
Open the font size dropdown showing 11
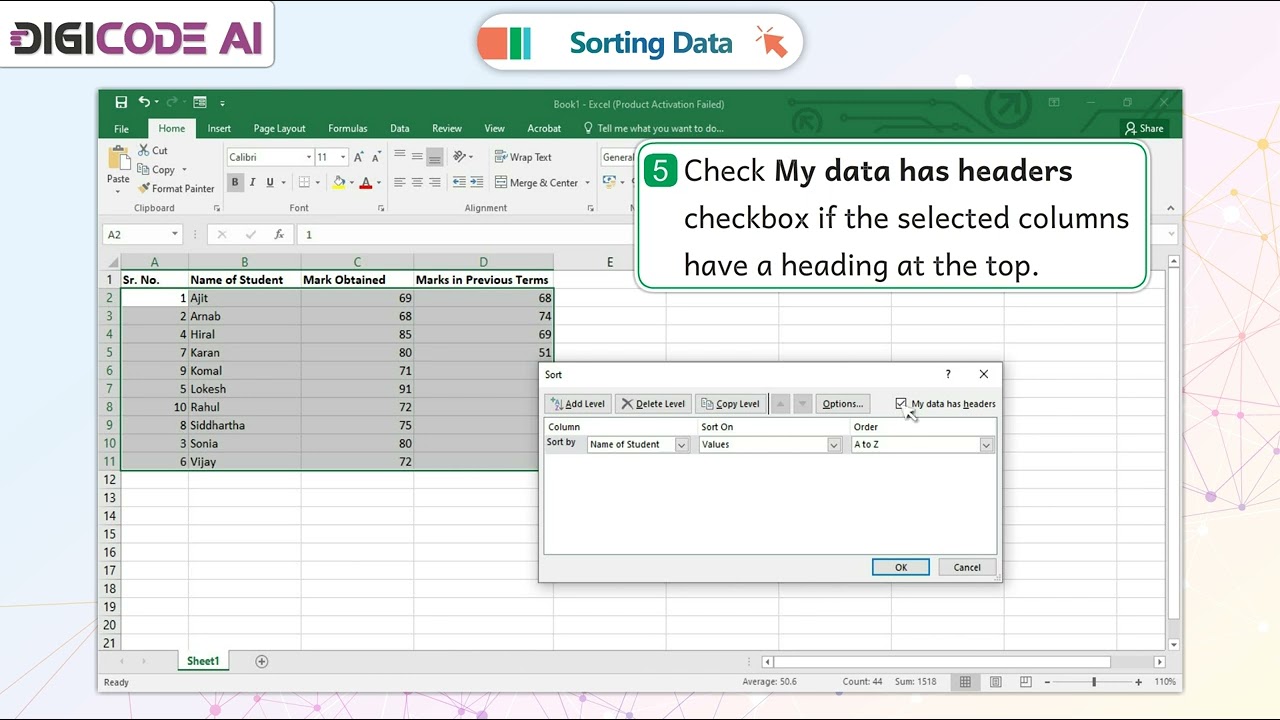343,157
